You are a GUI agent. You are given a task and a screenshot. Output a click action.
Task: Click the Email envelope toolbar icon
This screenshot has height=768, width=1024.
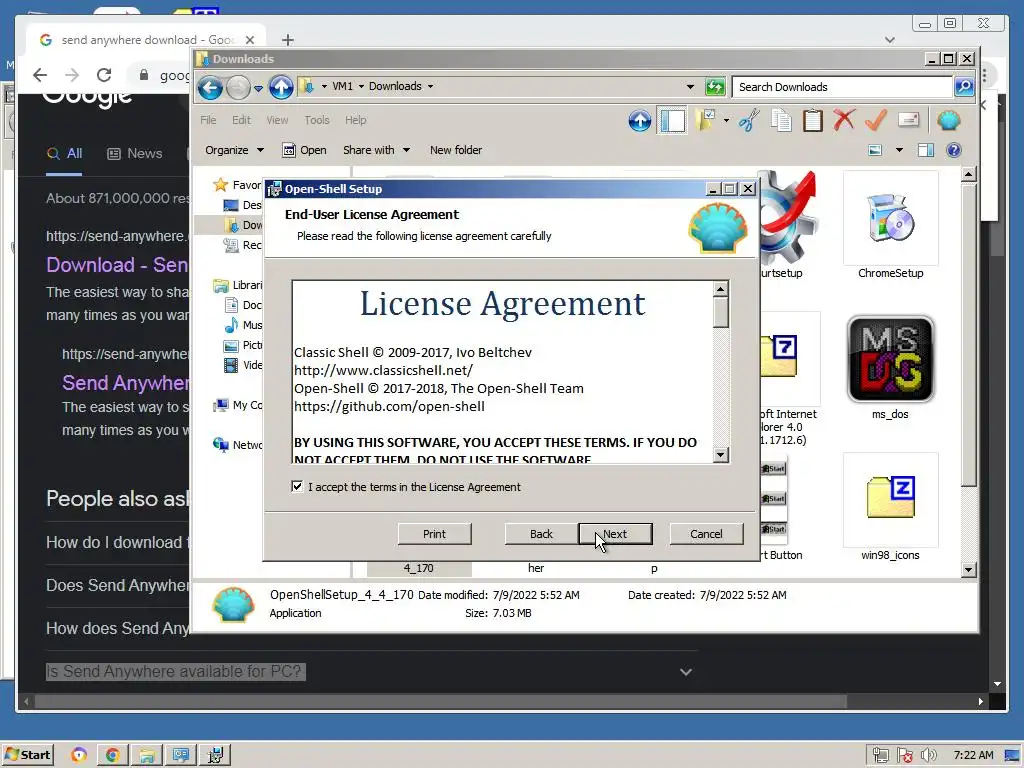point(908,120)
